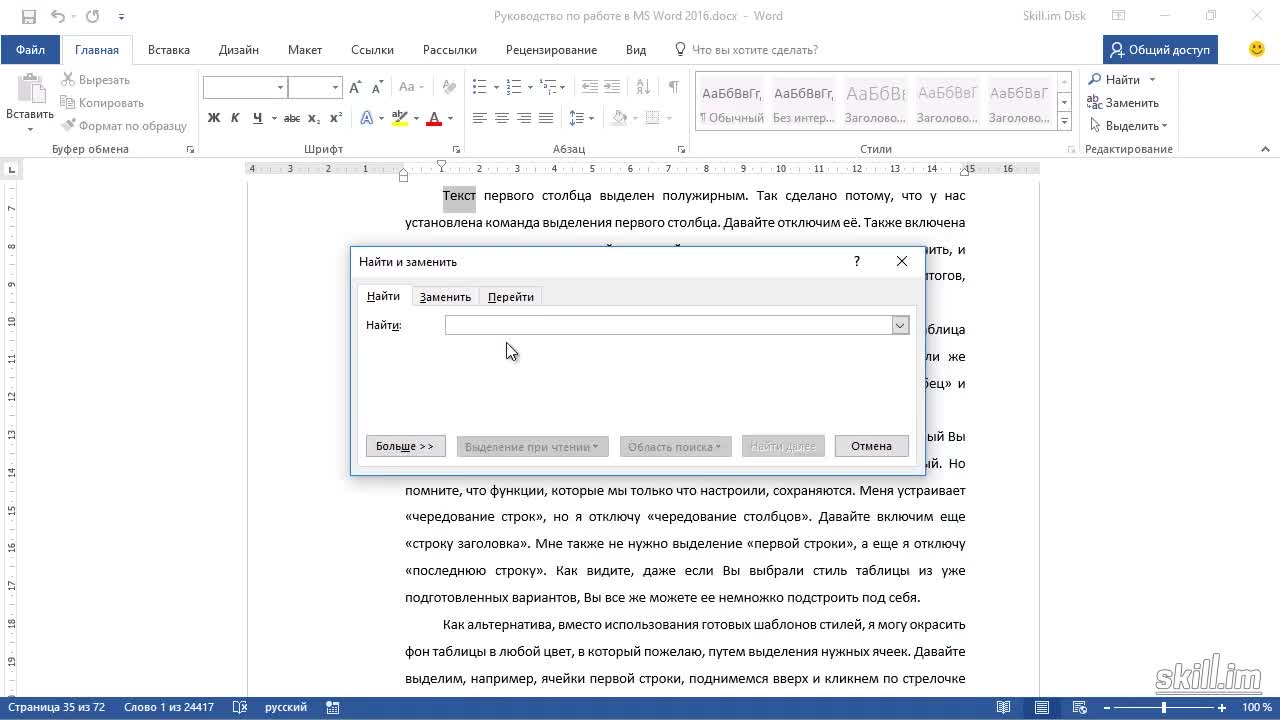Image resolution: width=1280 pixels, height=720 pixels.
Task: Open the change case Aa menu
Action: [412, 88]
